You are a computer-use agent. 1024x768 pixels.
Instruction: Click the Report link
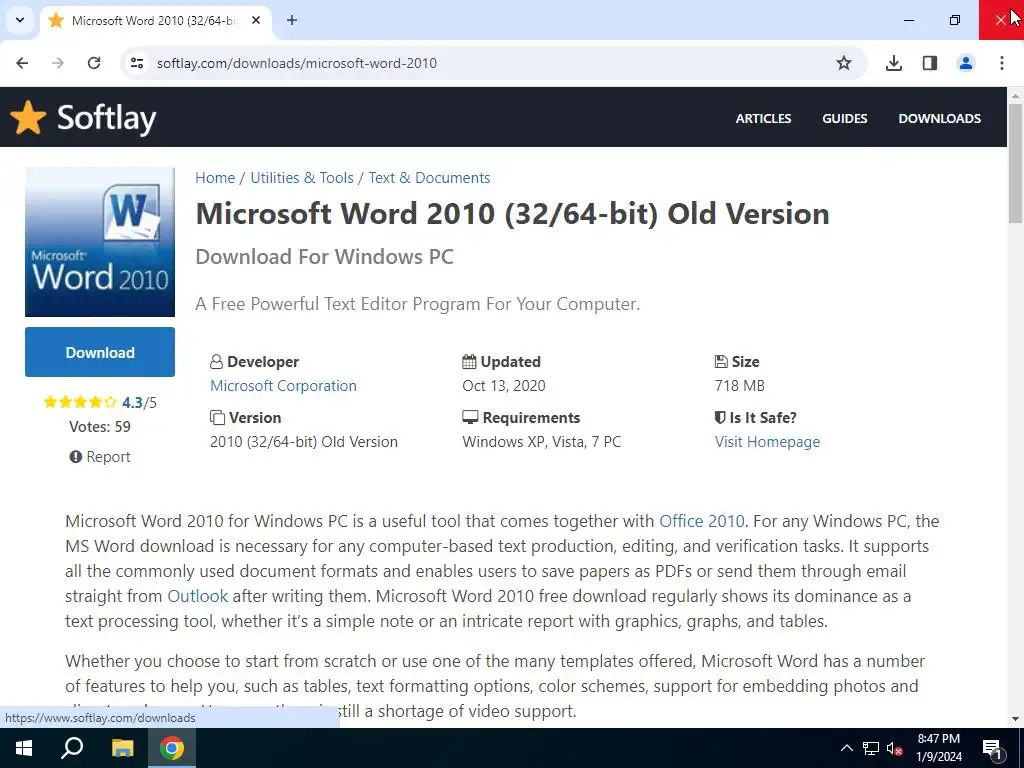(x=108, y=456)
